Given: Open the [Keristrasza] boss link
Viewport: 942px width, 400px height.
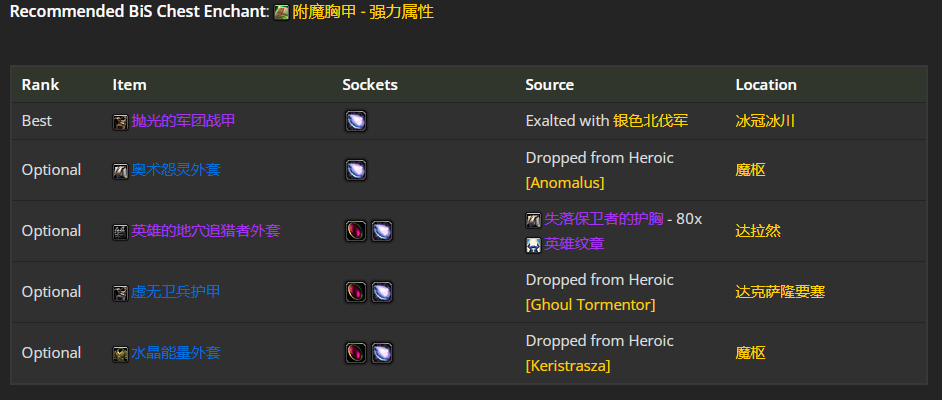Looking at the screenshot, I should click(568, 366).
